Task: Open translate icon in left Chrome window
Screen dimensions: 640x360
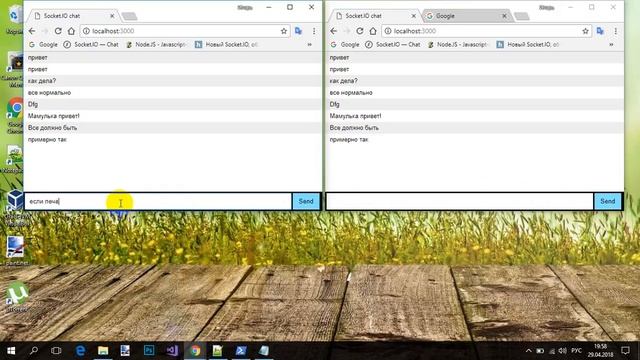Action: point(298,31)
